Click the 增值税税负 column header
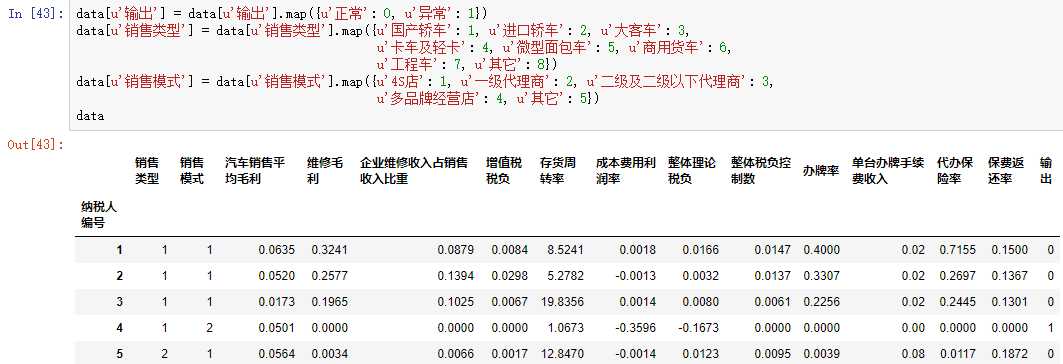1063x364 pixels. [504, 171]
